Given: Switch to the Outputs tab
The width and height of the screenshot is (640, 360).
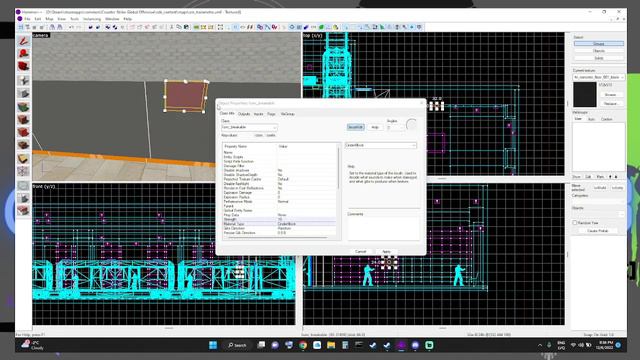Looking at the screenshot, I should click(x=244, y=114).
